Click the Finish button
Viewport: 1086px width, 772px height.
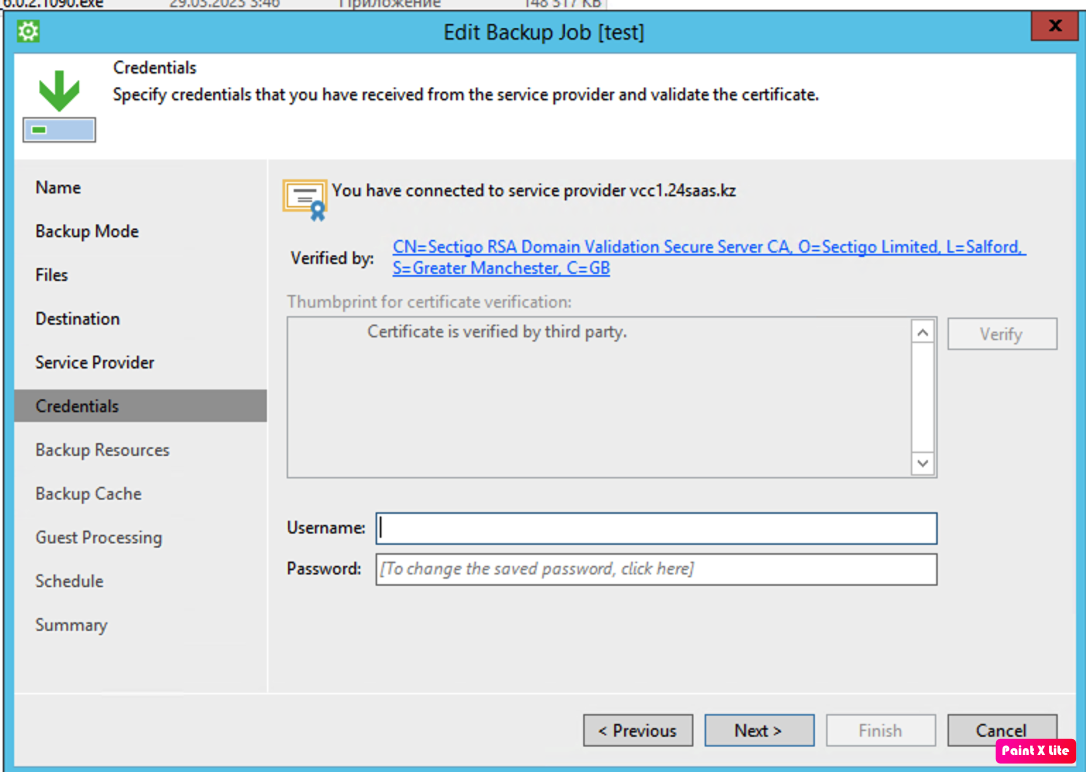coord(880,730)
